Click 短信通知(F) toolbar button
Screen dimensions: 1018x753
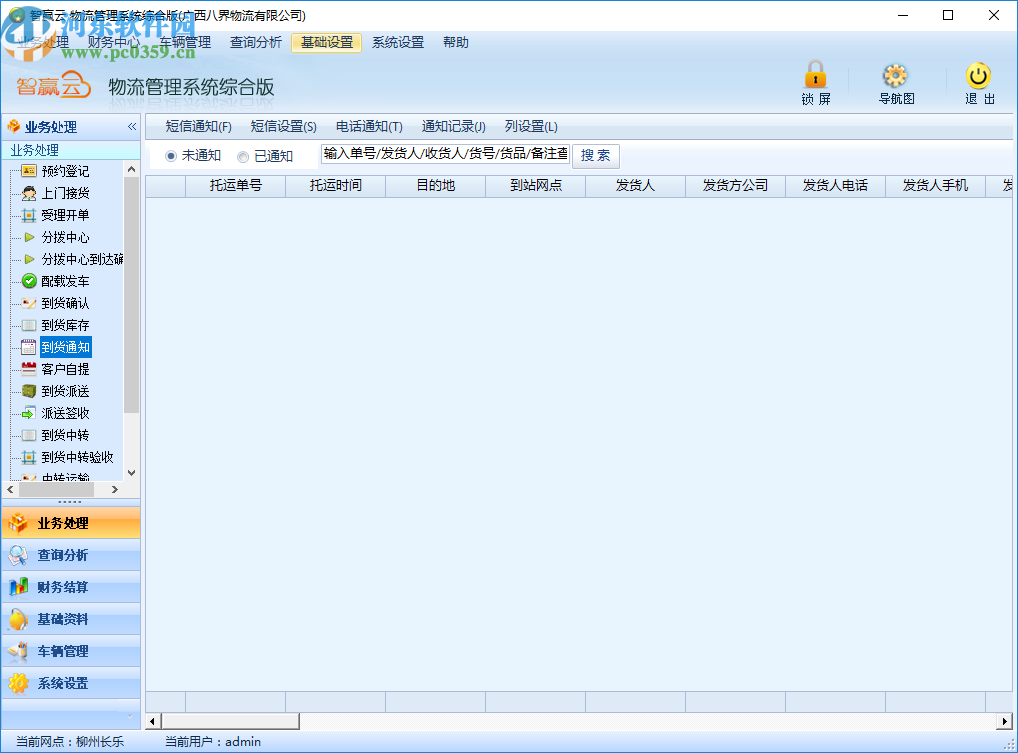point(199,127)
